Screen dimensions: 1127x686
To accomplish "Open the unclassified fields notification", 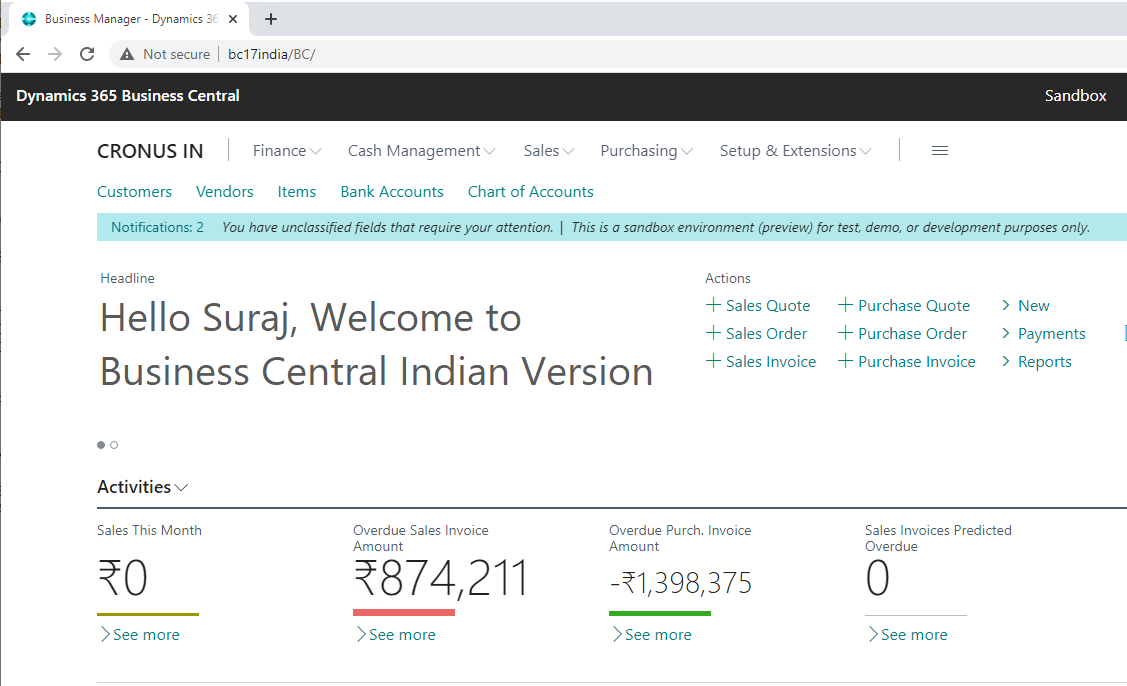I will pos(387,227).
